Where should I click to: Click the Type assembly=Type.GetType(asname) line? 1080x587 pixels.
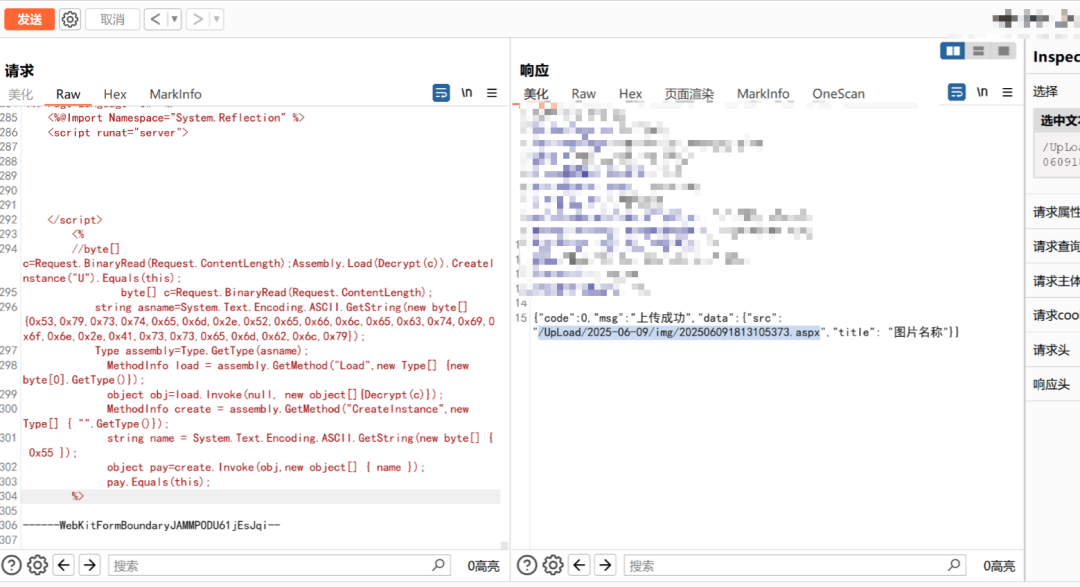coord(202,351)
